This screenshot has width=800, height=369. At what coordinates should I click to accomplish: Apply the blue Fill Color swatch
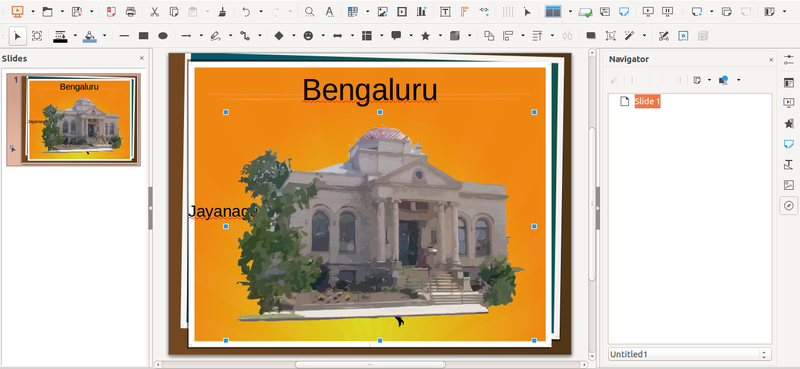pos(90,36)
